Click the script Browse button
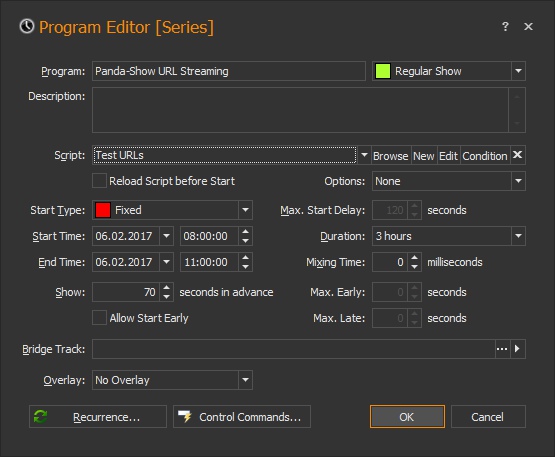Image resolution: width=555 pixels, height=457 pixels. point(391,156)
